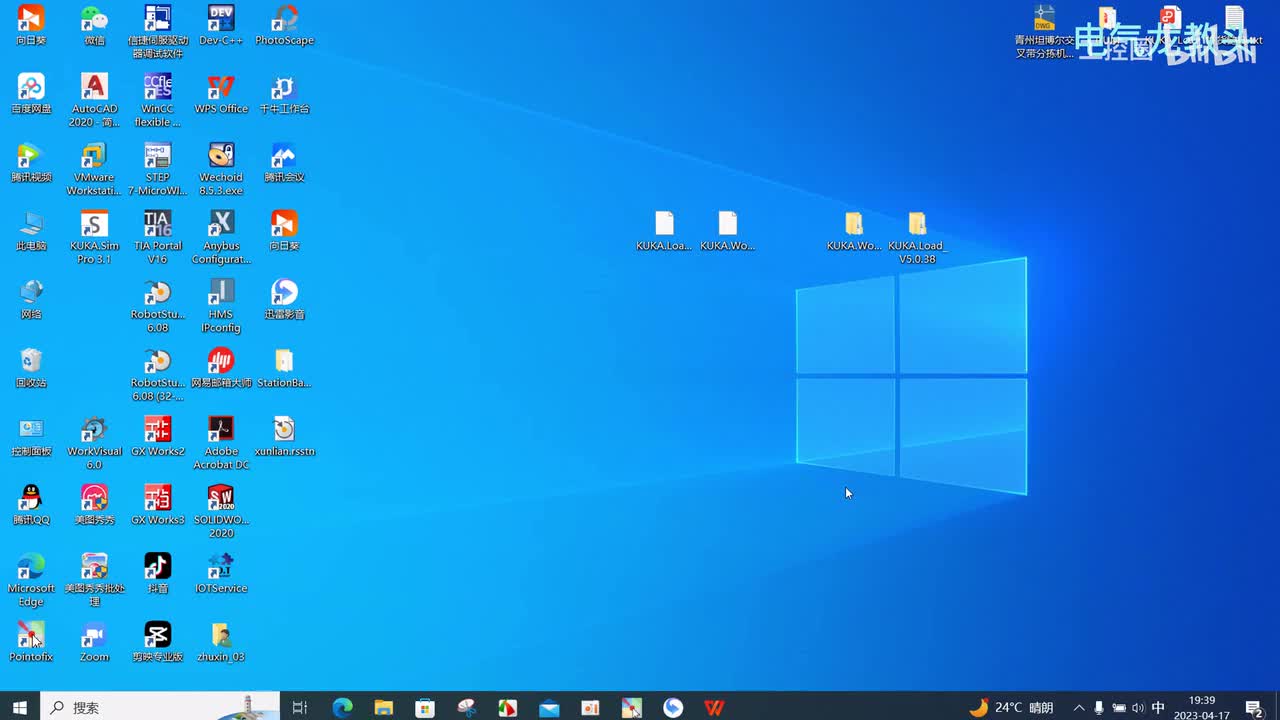The image size is (1280, 720).
Task: Open the Windows Start menu
Action: (19, 707)
